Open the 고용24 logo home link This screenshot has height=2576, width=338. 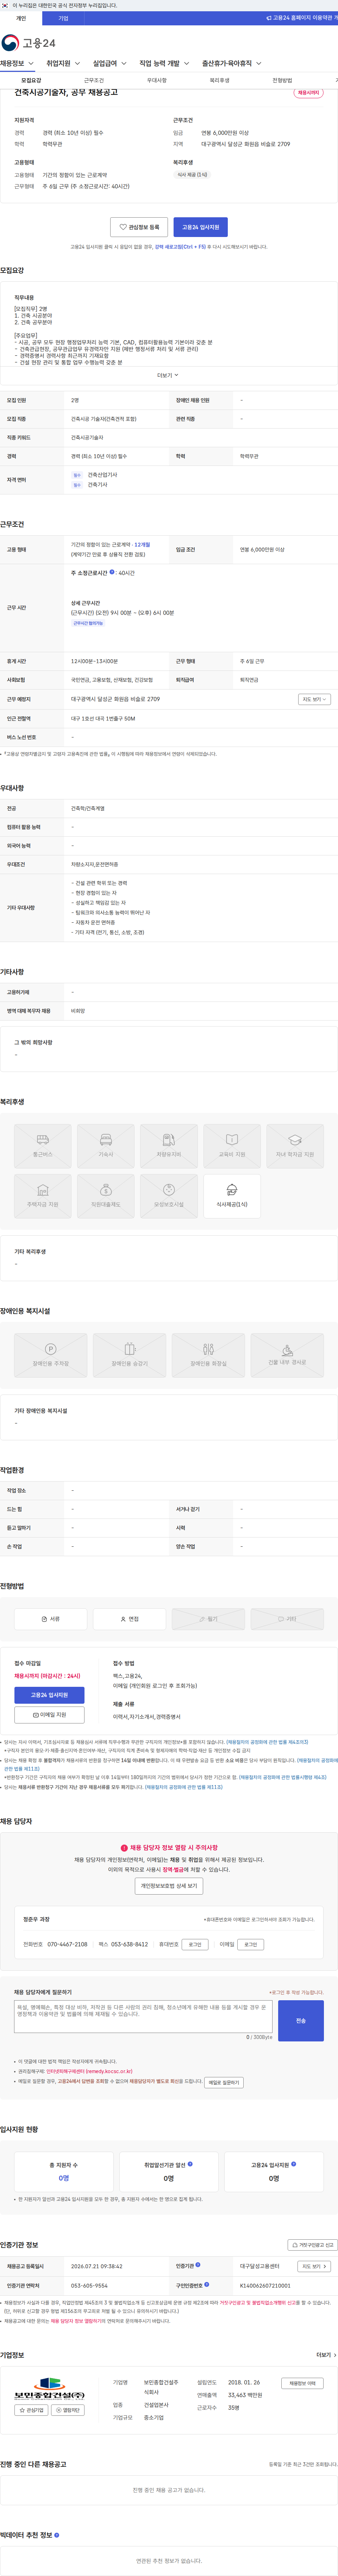tap(29, 43)
